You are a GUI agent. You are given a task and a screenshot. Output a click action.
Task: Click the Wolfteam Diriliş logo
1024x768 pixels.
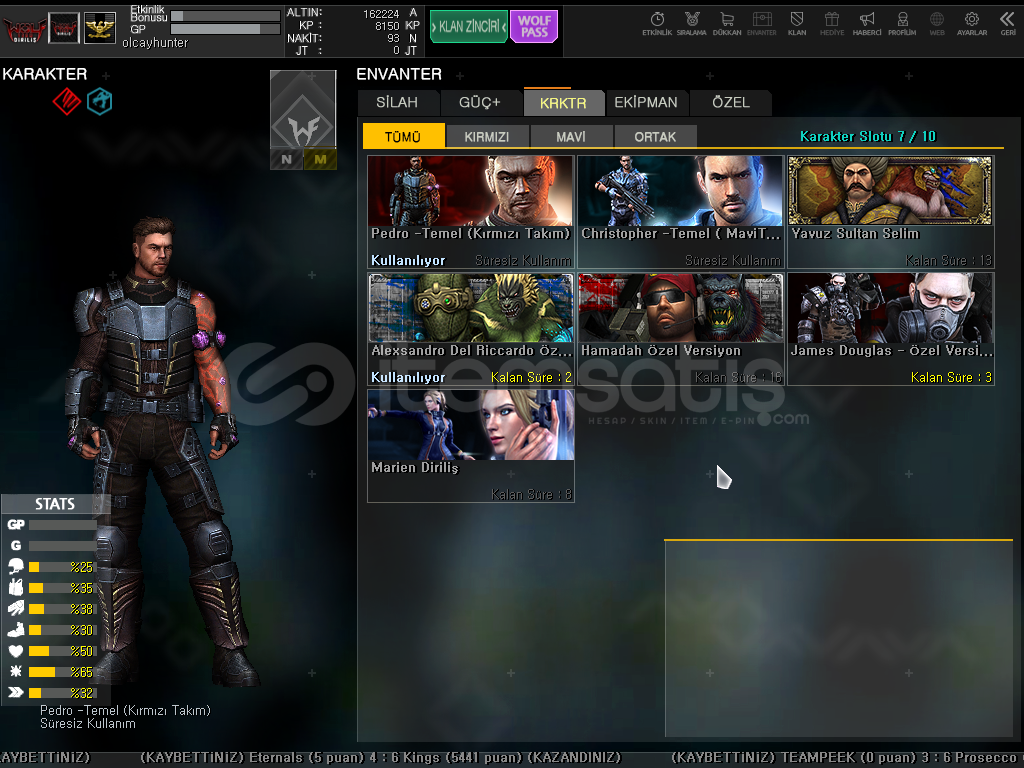(x=24, y=29)
